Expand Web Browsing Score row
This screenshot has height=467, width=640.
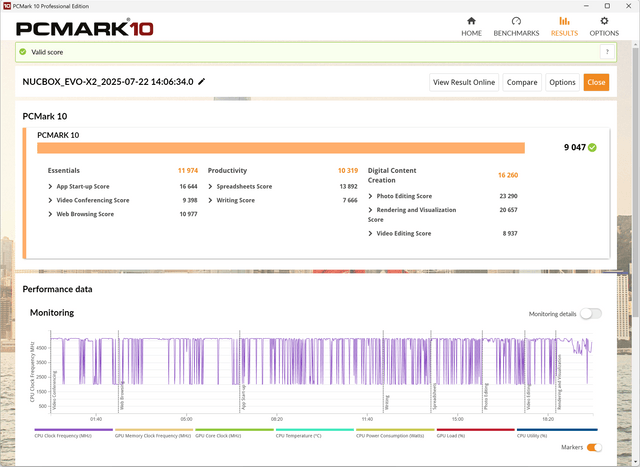point(50,214)
